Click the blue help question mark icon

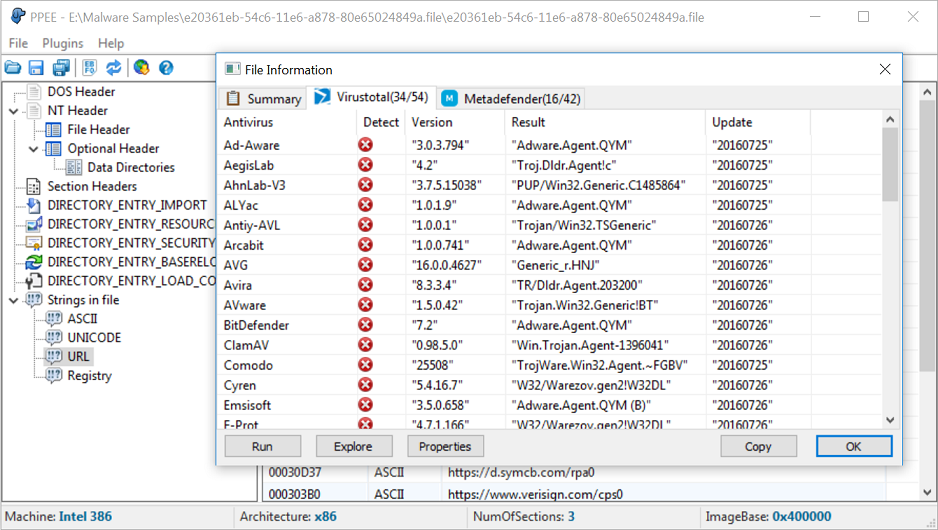pos(166,68)
